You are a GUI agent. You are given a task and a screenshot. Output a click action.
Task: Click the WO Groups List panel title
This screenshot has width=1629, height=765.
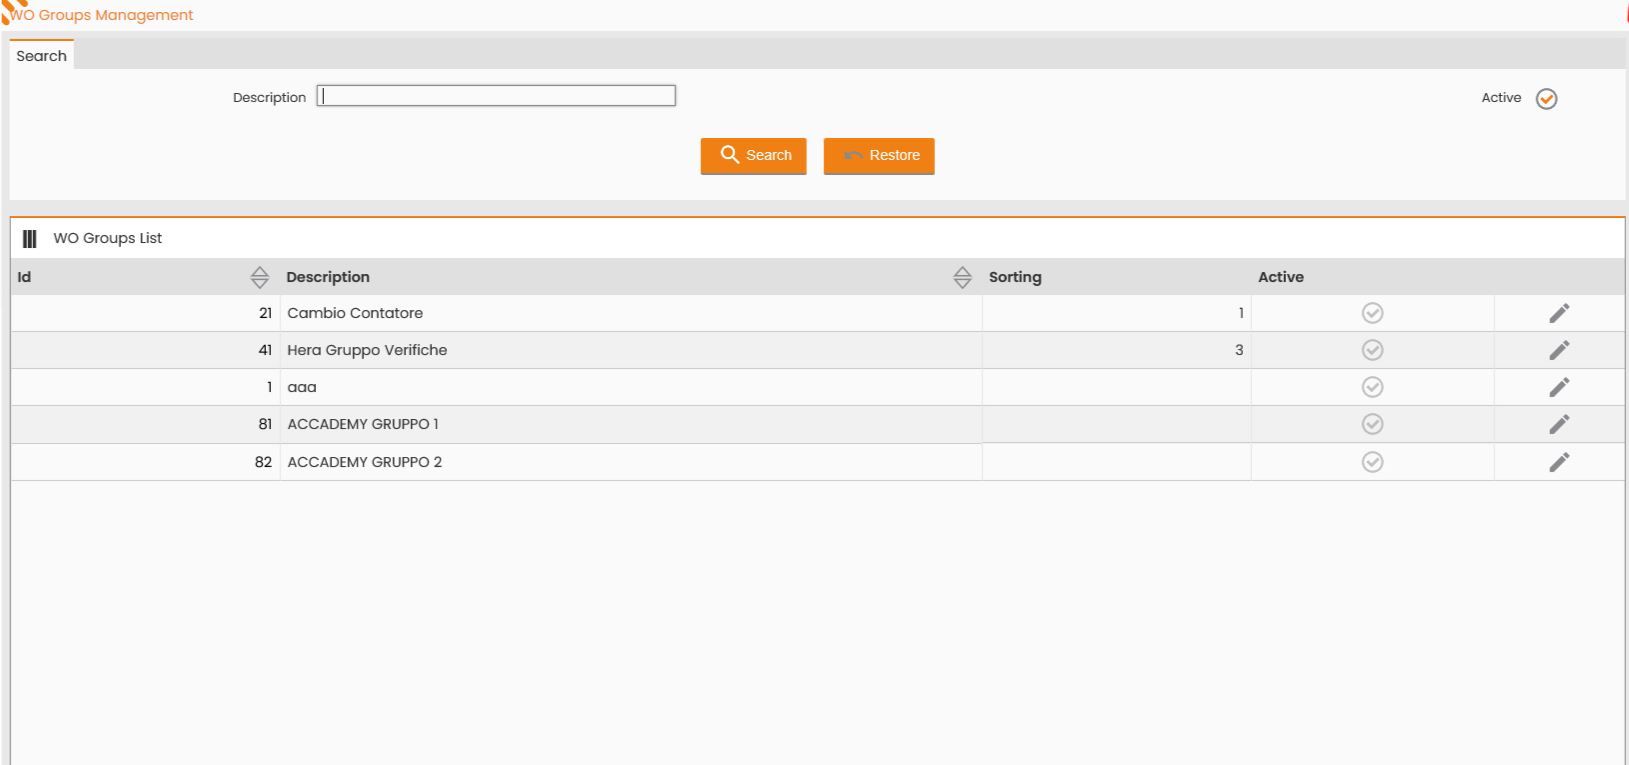pos(108,238)
